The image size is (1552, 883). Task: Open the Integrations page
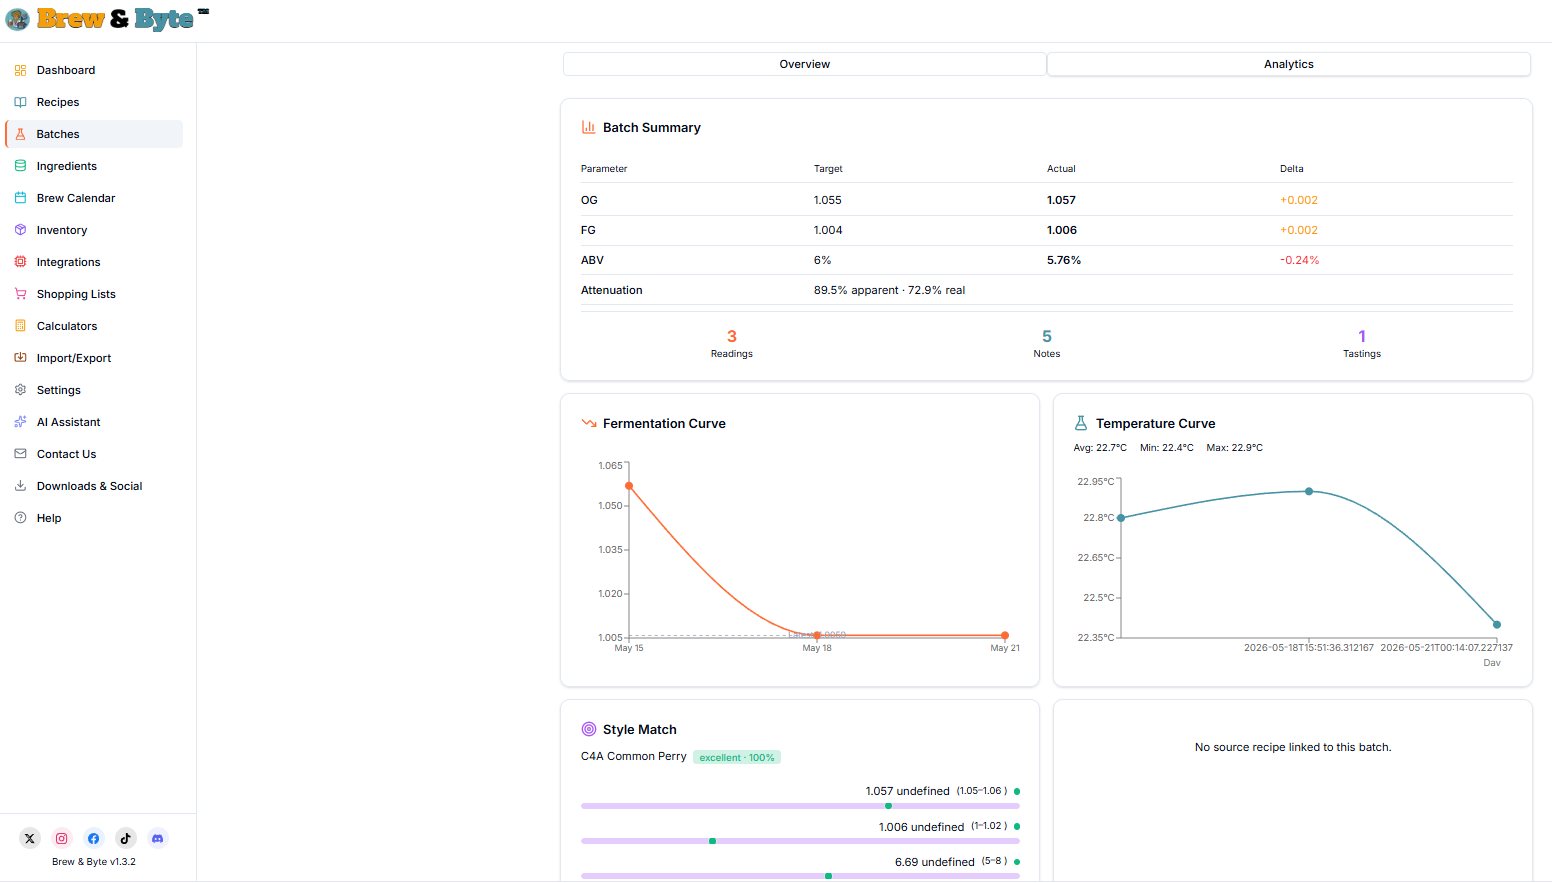click(x=94, y=262)
